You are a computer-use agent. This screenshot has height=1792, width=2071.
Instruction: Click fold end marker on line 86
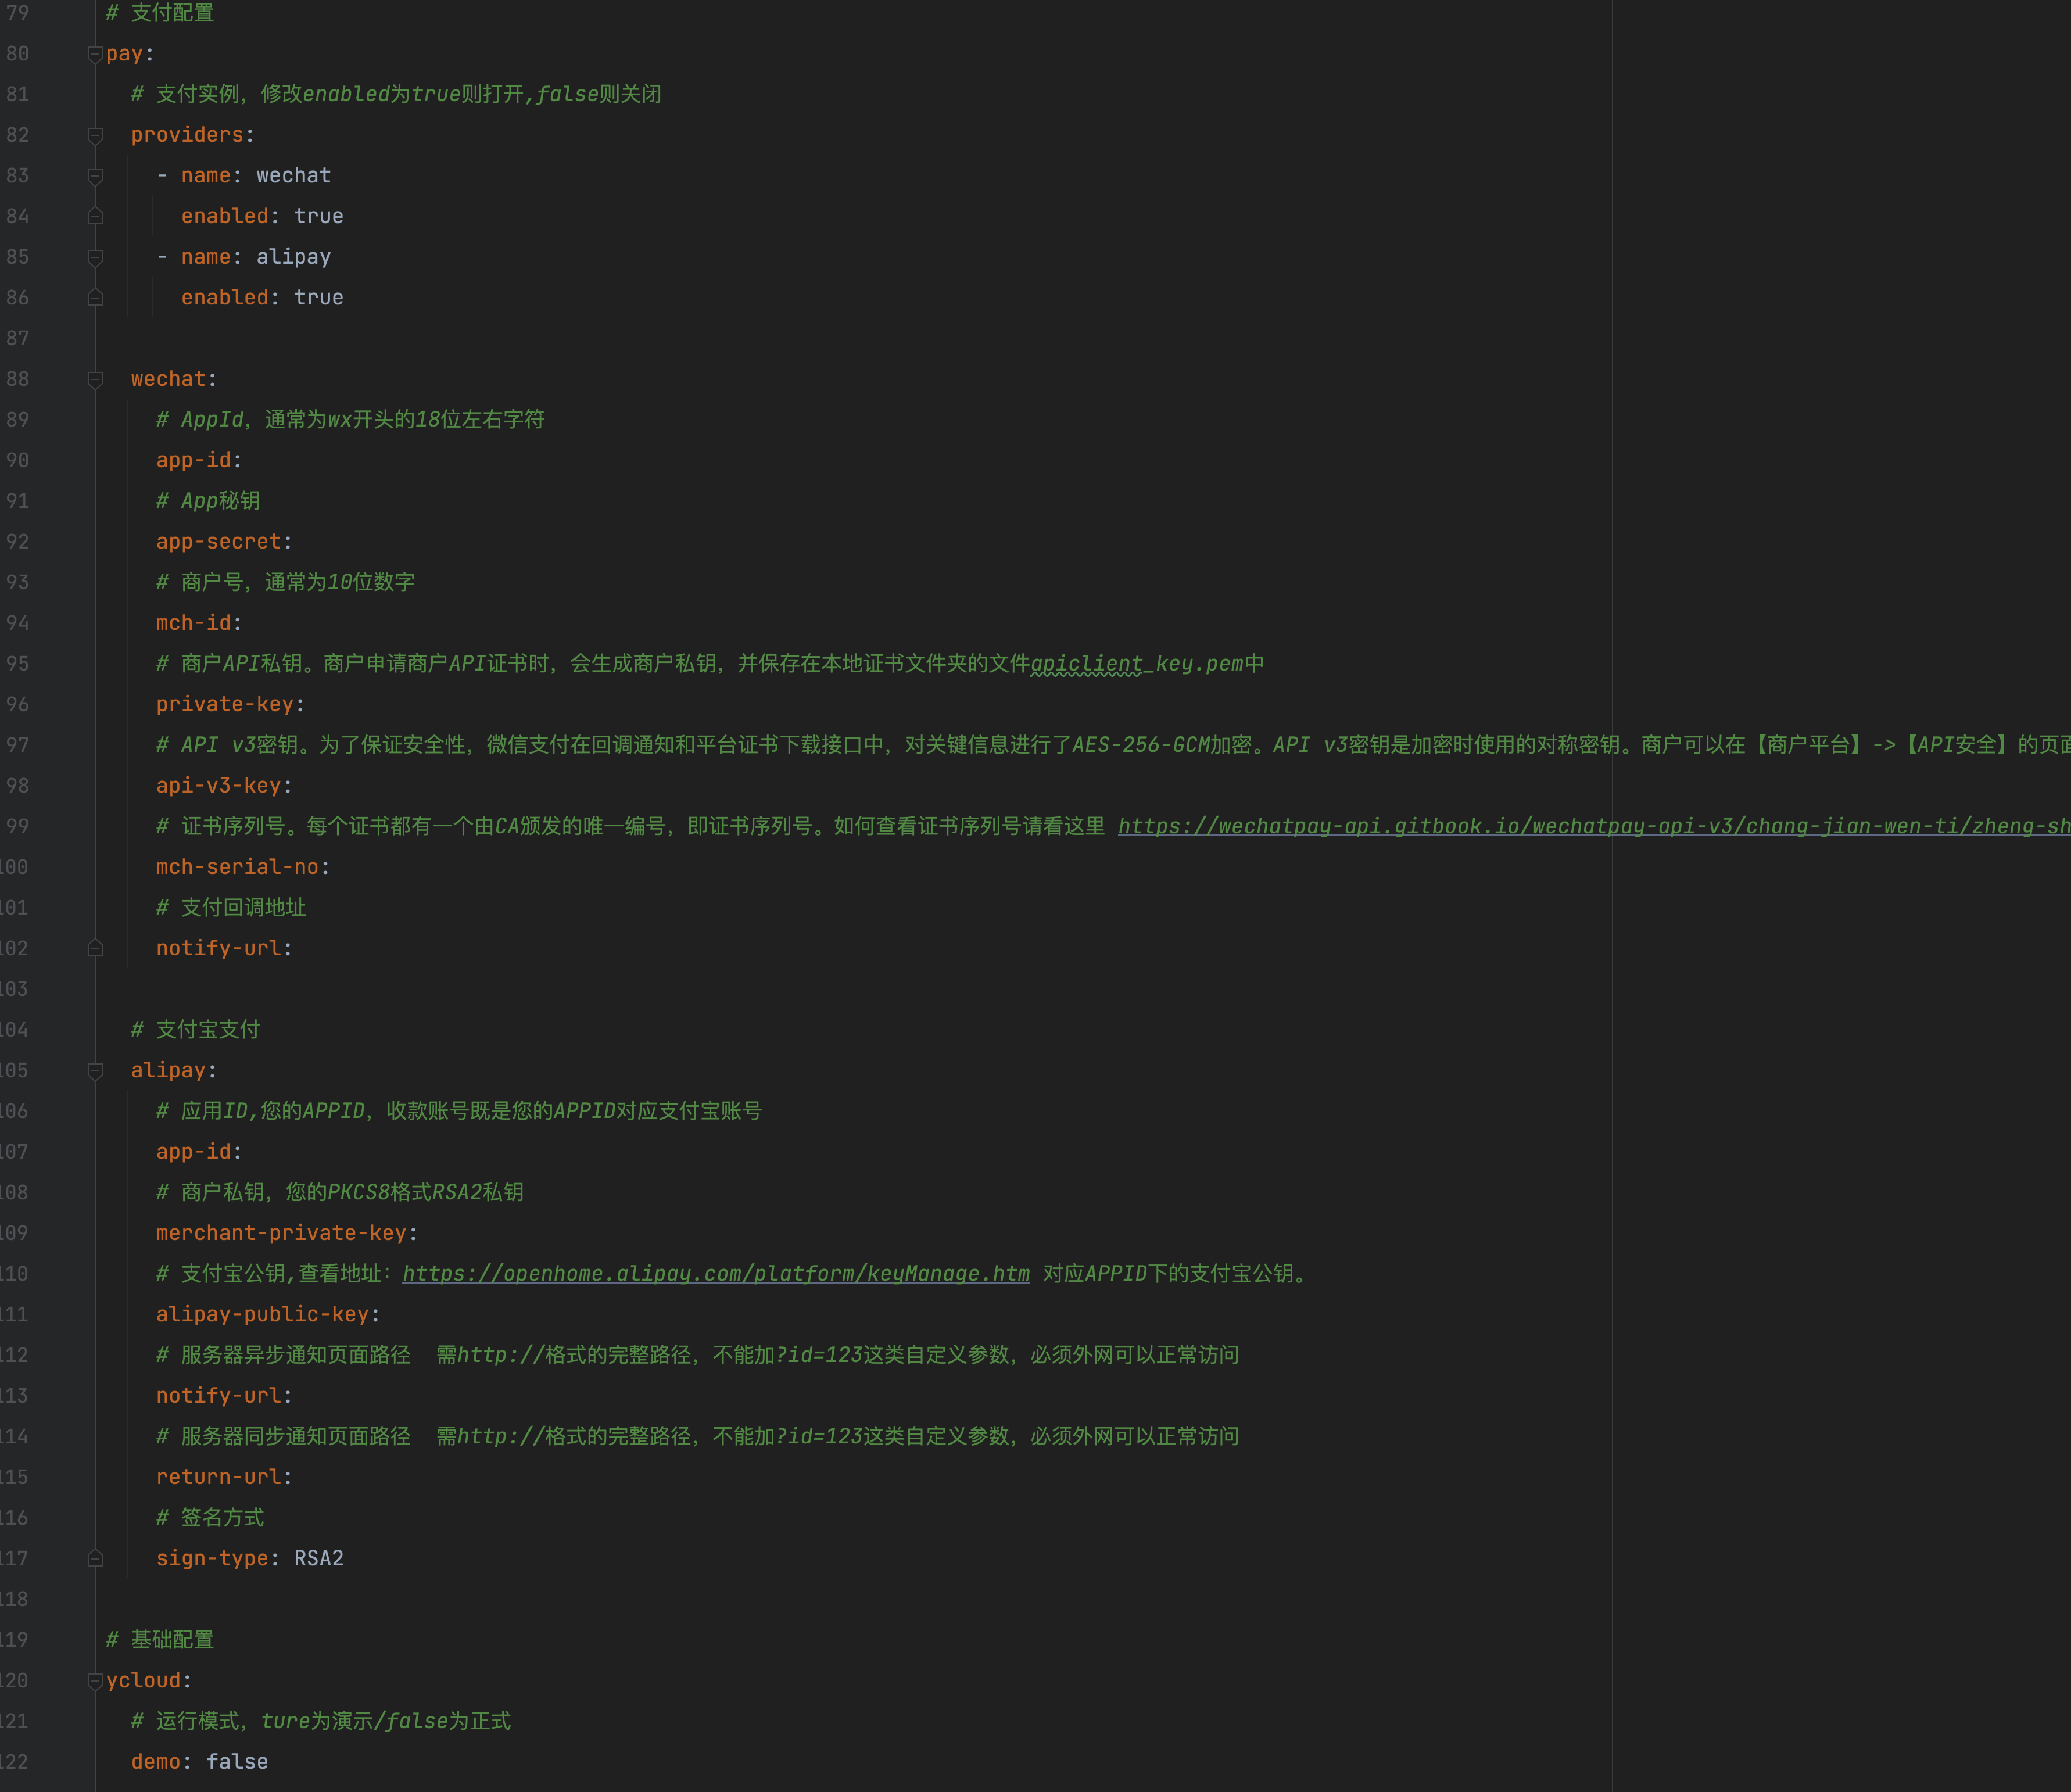pos(95,297)
